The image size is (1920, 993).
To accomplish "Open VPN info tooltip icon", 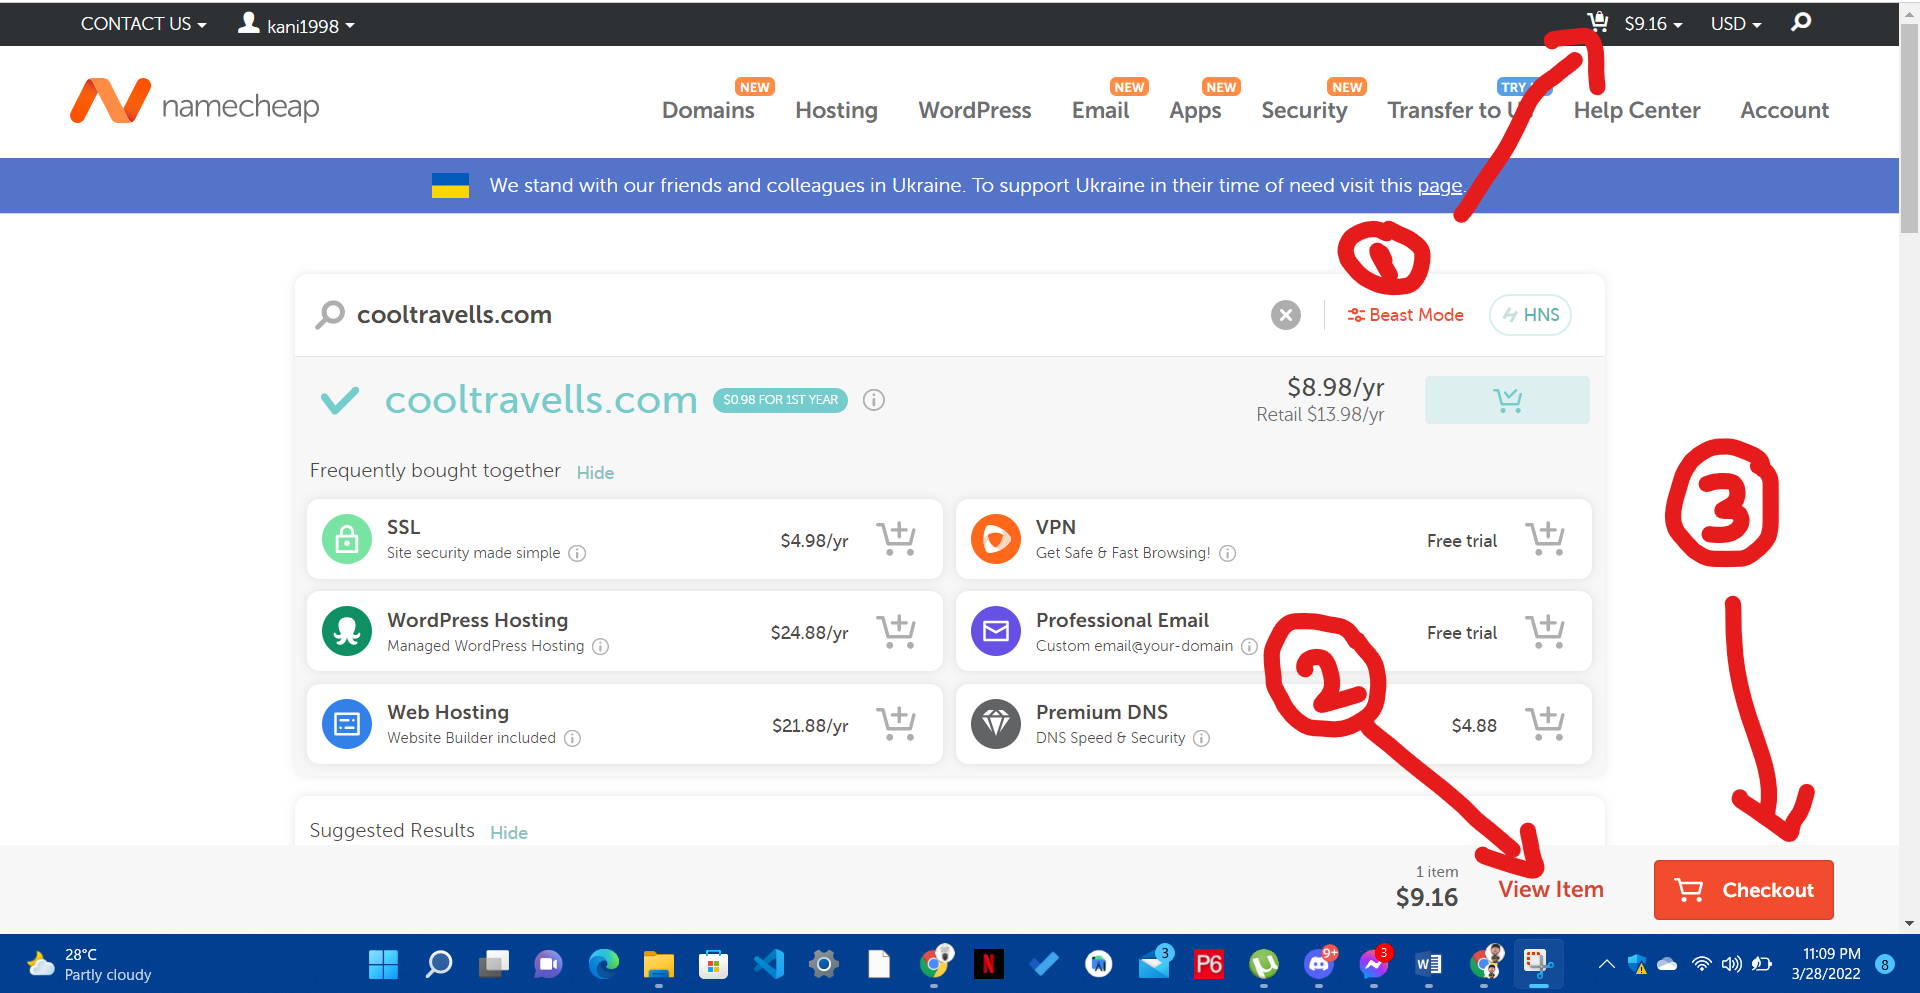I will tap(1228, 553).
